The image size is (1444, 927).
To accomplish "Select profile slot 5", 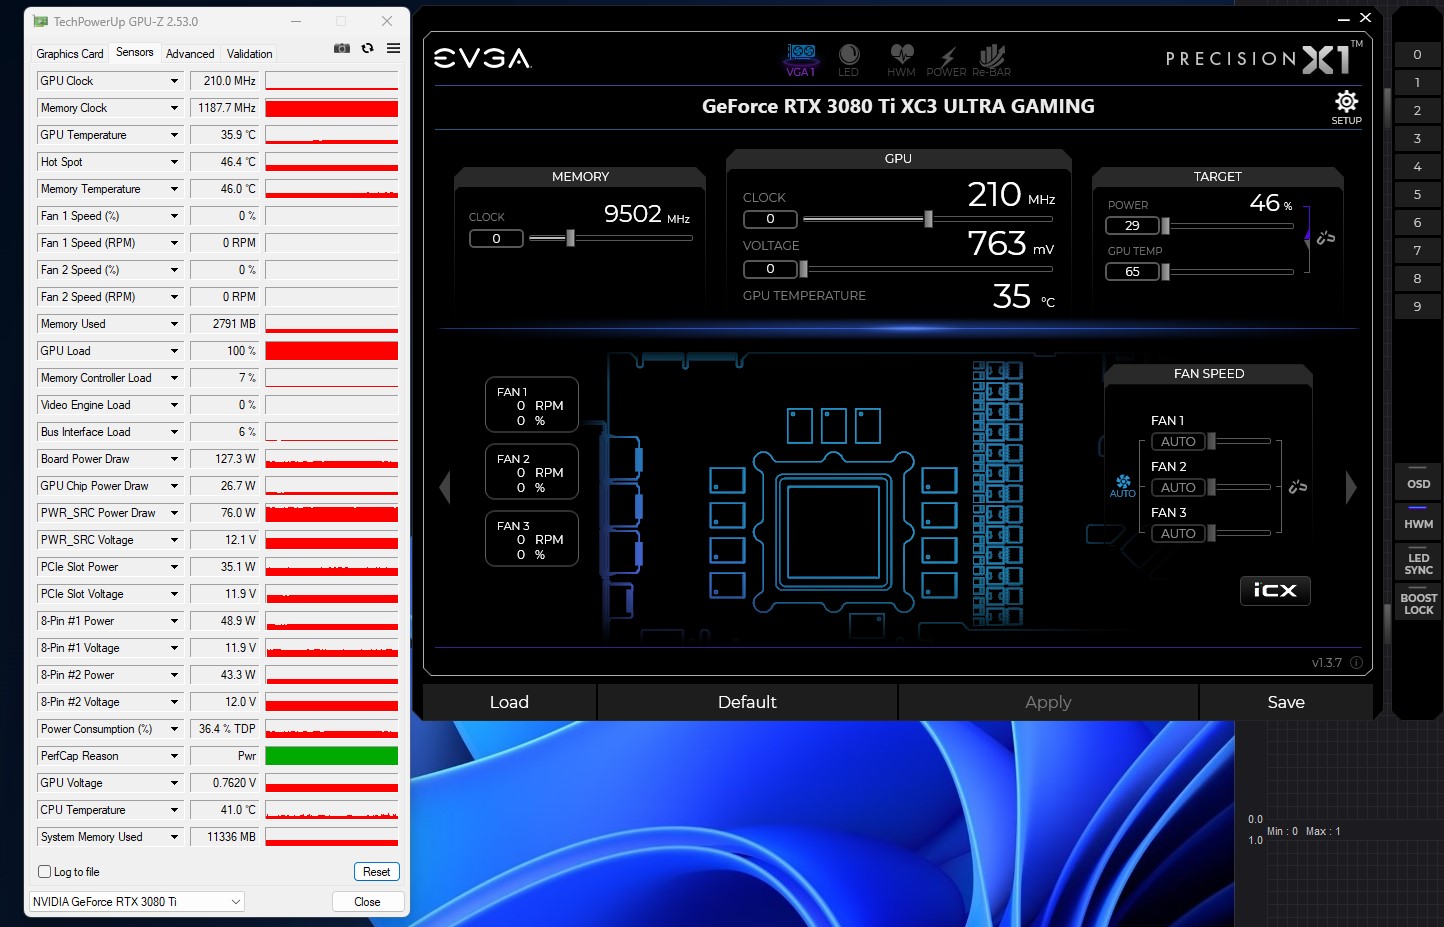I will (x=1417, y=195).
